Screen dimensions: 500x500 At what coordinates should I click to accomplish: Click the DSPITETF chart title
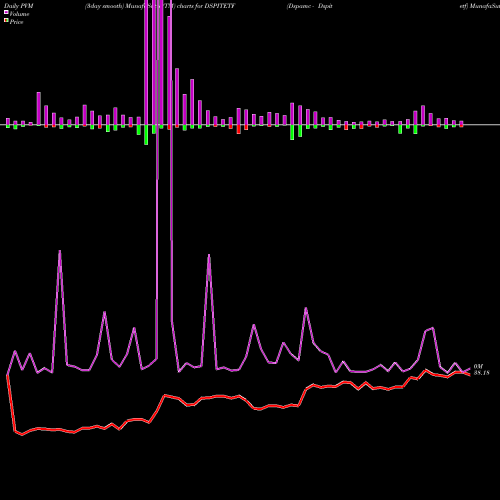[x=160, y=6]
